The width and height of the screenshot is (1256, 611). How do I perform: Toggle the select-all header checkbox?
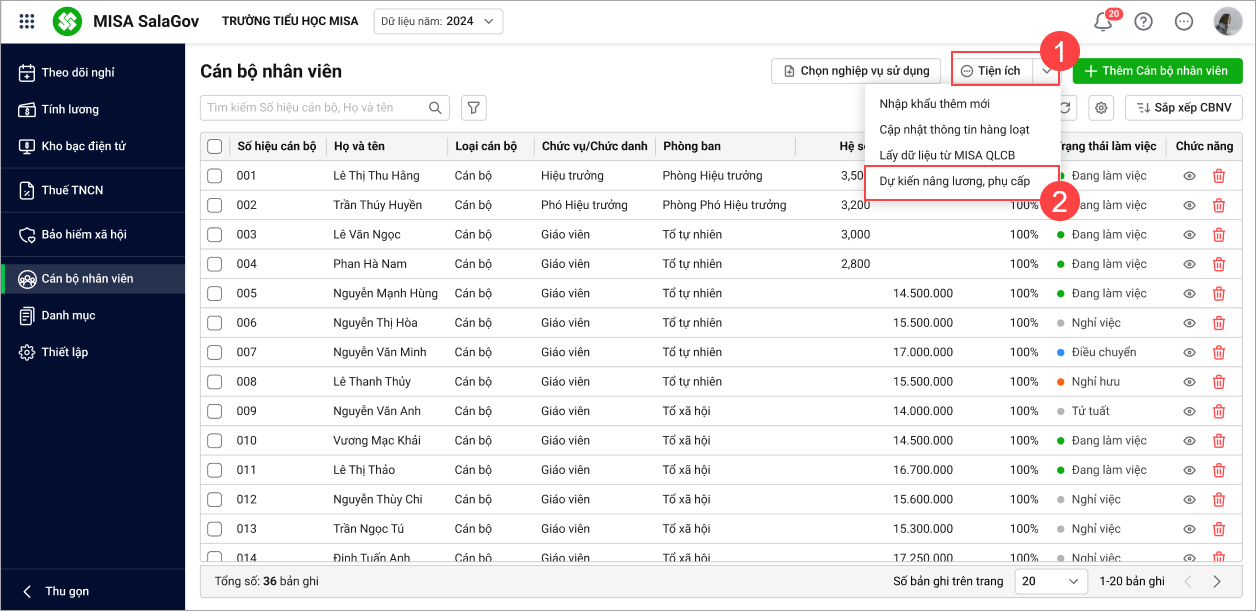214,146
